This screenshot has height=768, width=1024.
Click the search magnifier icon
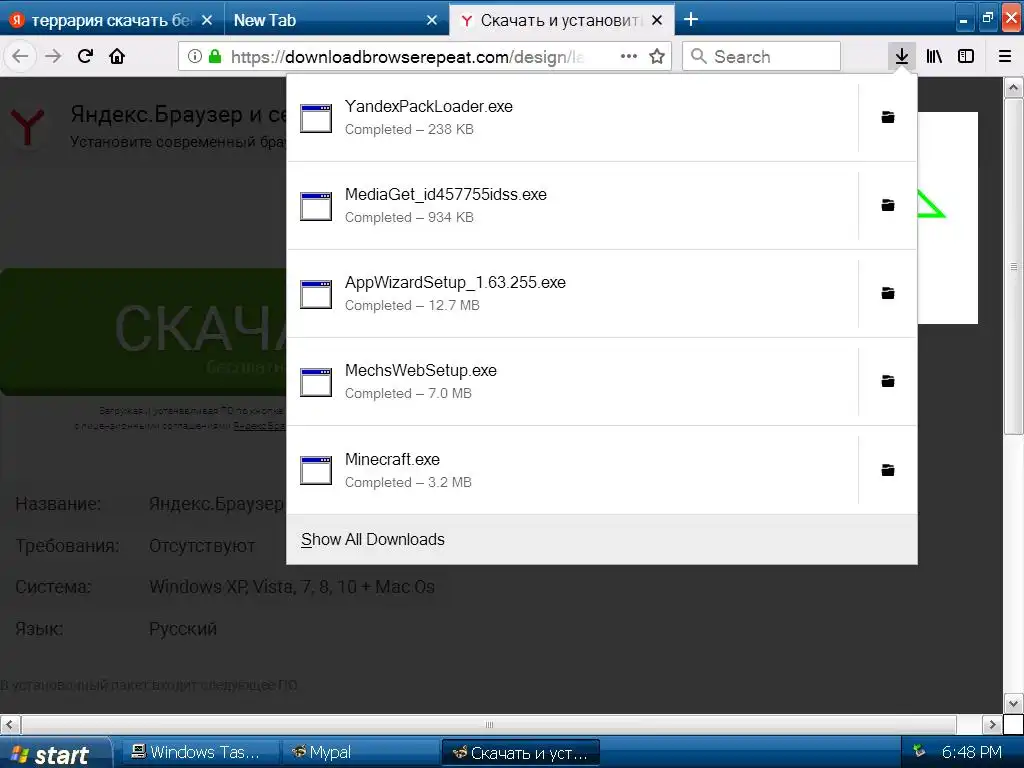(698, 56)
